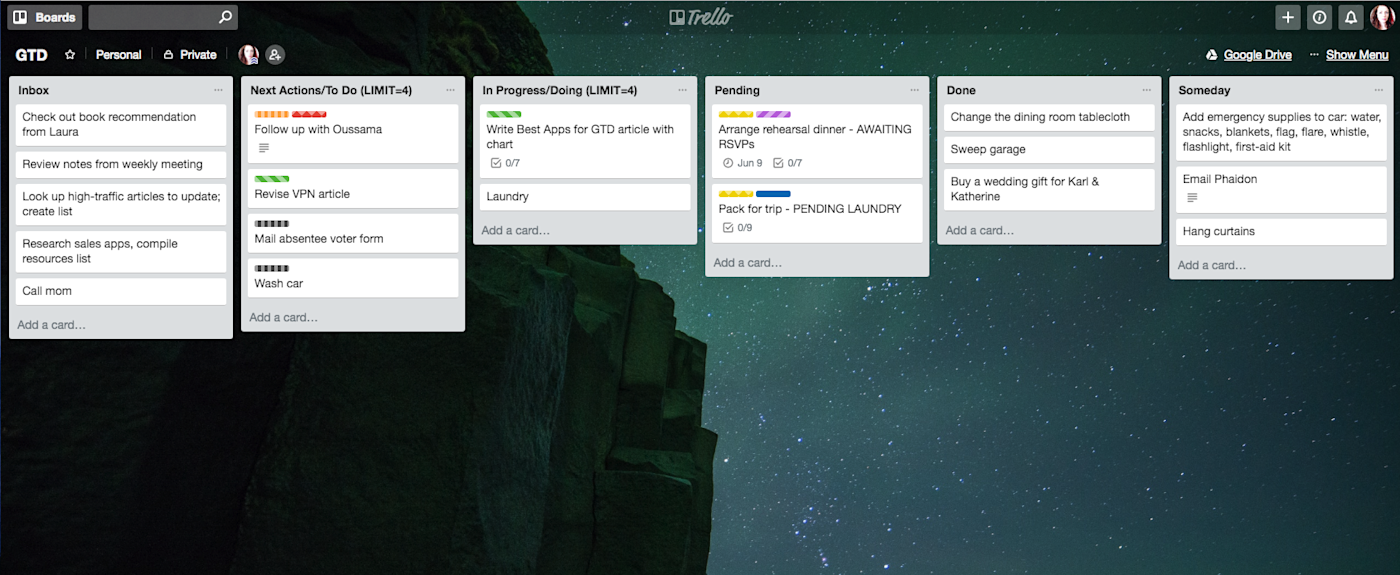
Task: Click checklist 0/7 badge on rehearsal dinner card
Action: [788, 163]
